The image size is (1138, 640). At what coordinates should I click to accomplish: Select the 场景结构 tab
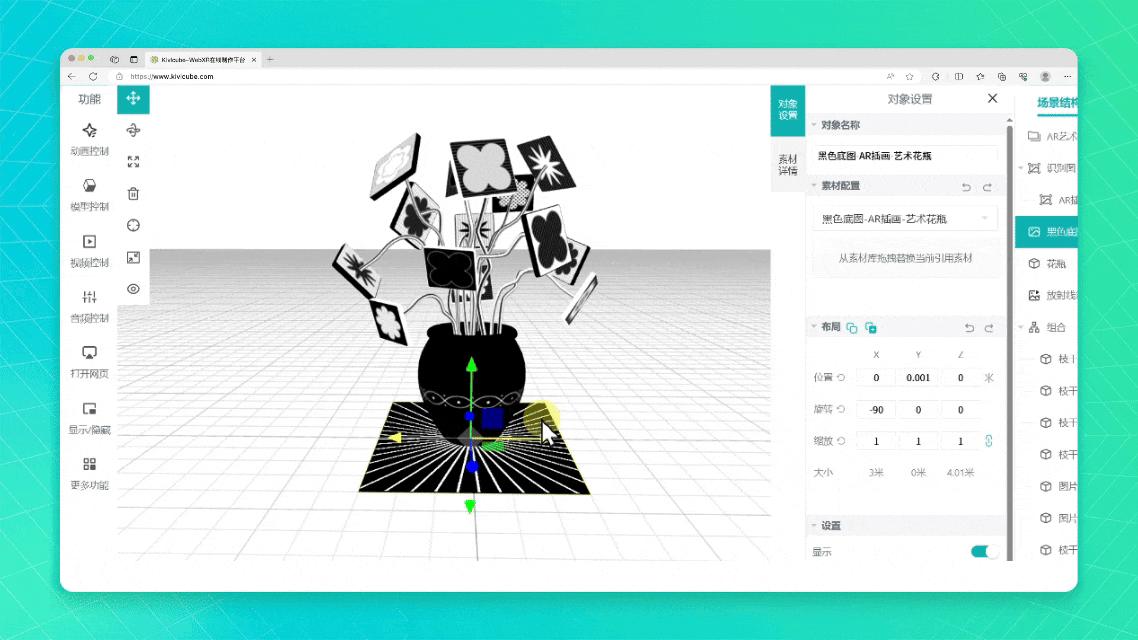pyautogui.click(x=1057, y=102)
